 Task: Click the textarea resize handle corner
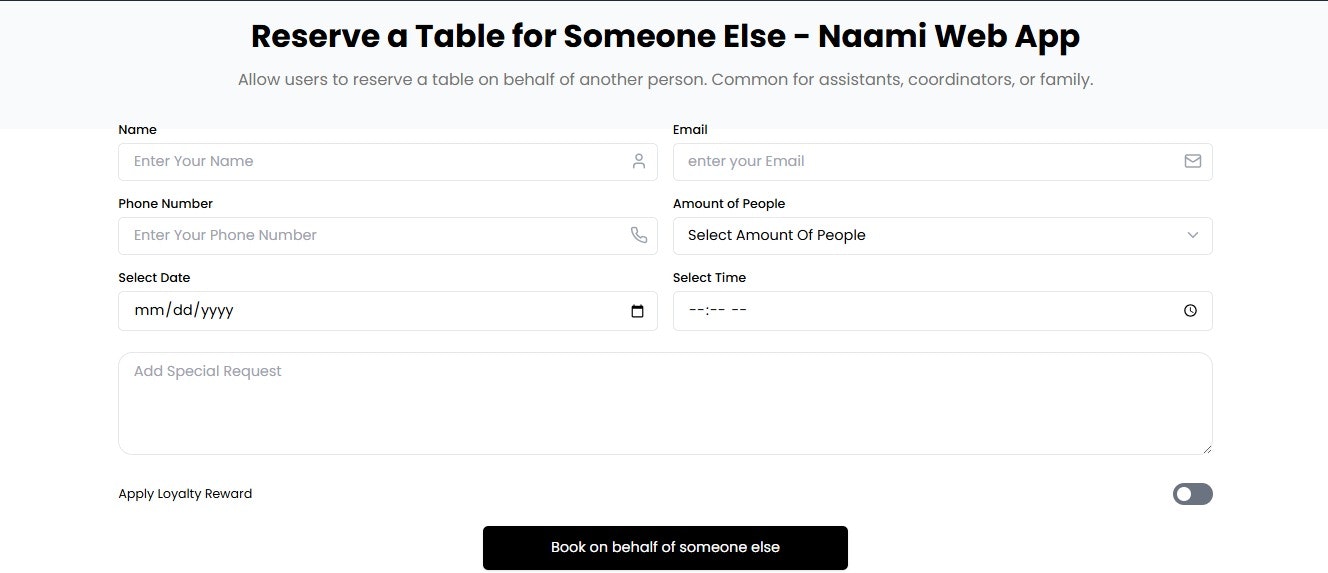coord(1206,448)
